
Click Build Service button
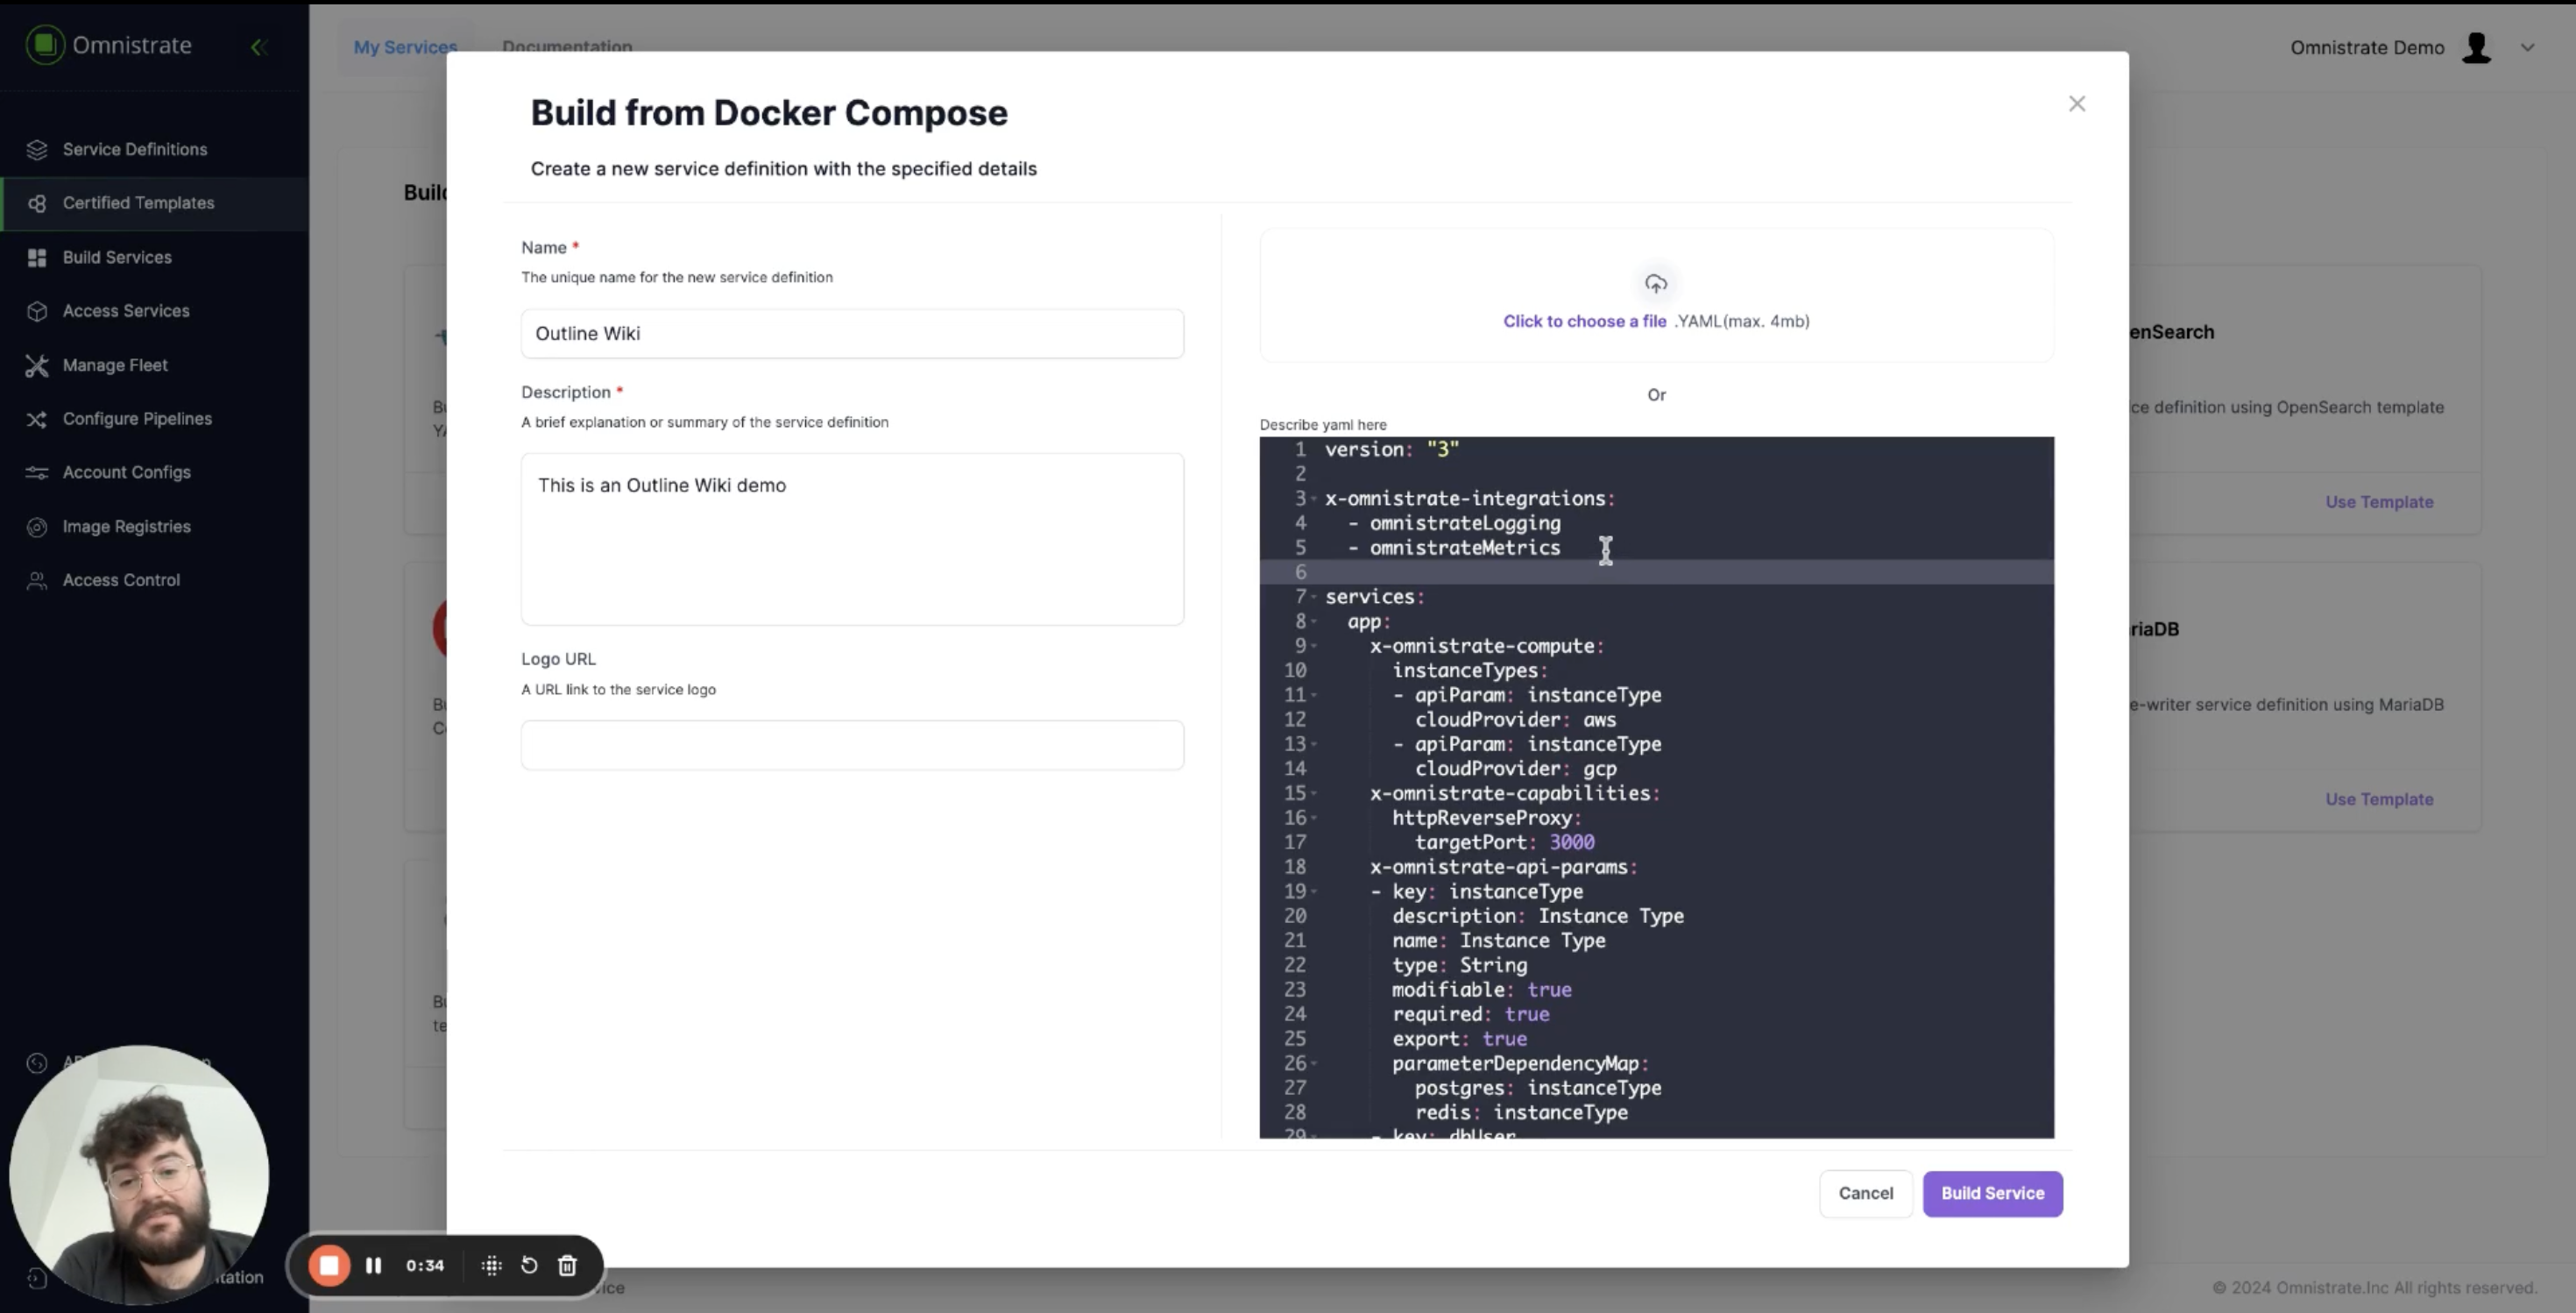point(1992,1193)
